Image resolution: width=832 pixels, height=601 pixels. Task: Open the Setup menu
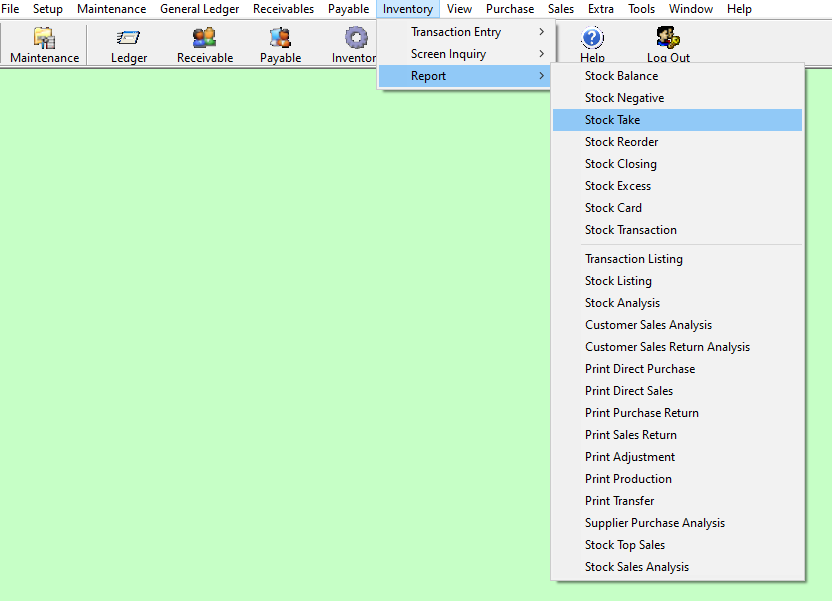pos(48,9)
